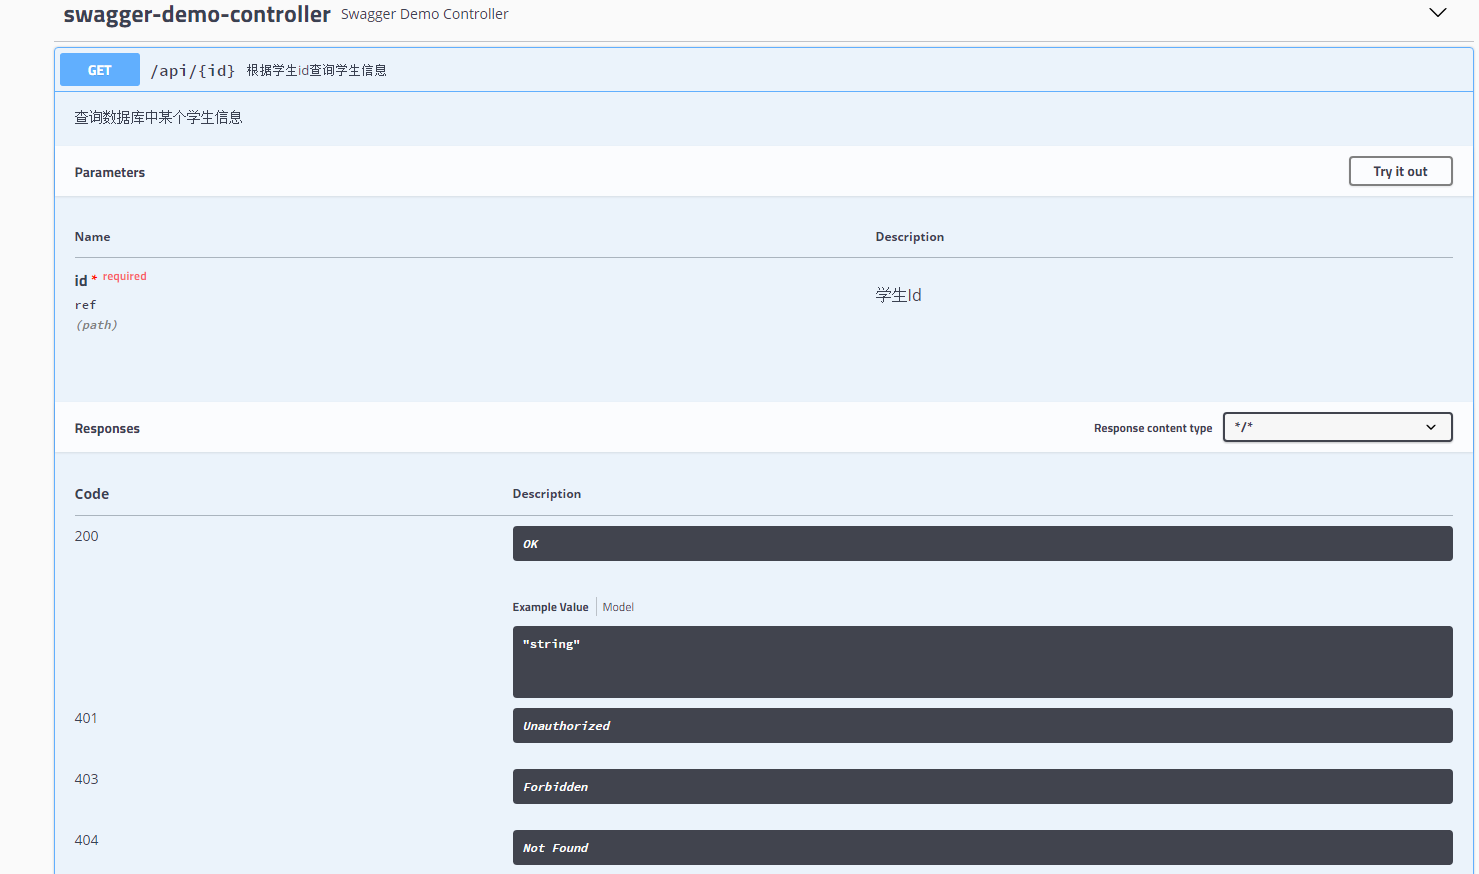Image resolution: width=1479 pixels, height=874 pixels.
Task: Click the /api/{id} endpoint path
Action: [193, 70]
